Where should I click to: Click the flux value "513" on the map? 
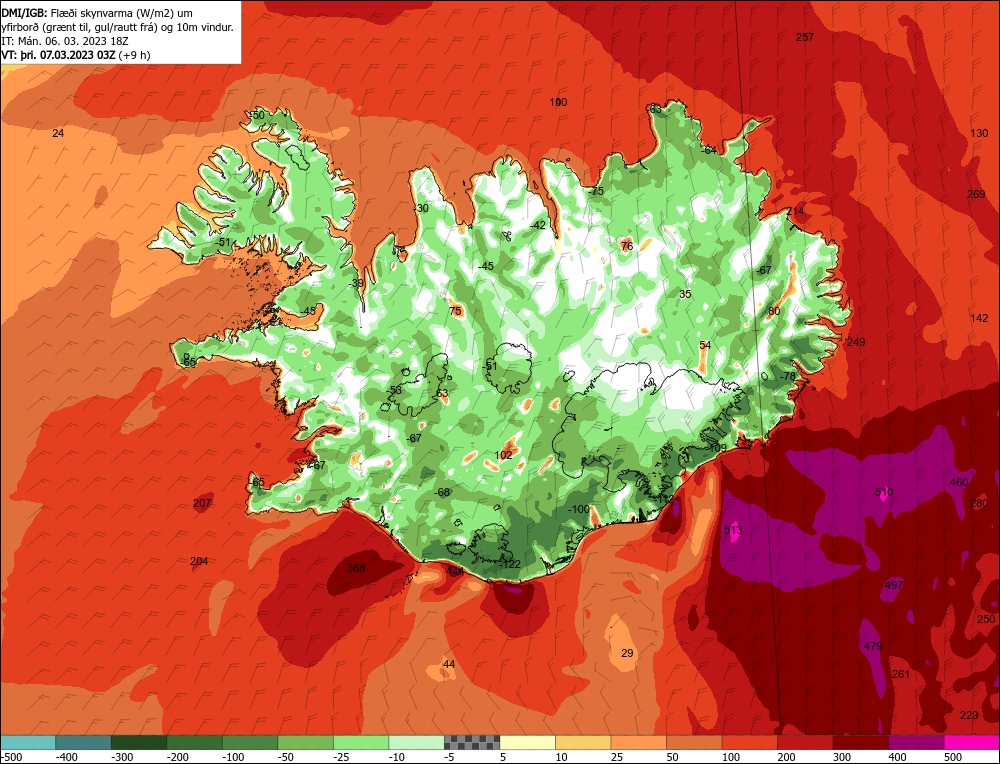[x=733, y=530]
